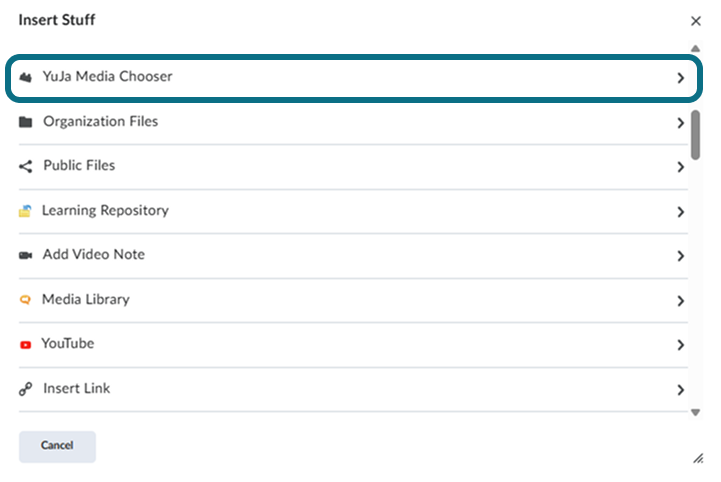Expand the Public Files chevron arrow
721x482 pixels.
coord(681,167)
